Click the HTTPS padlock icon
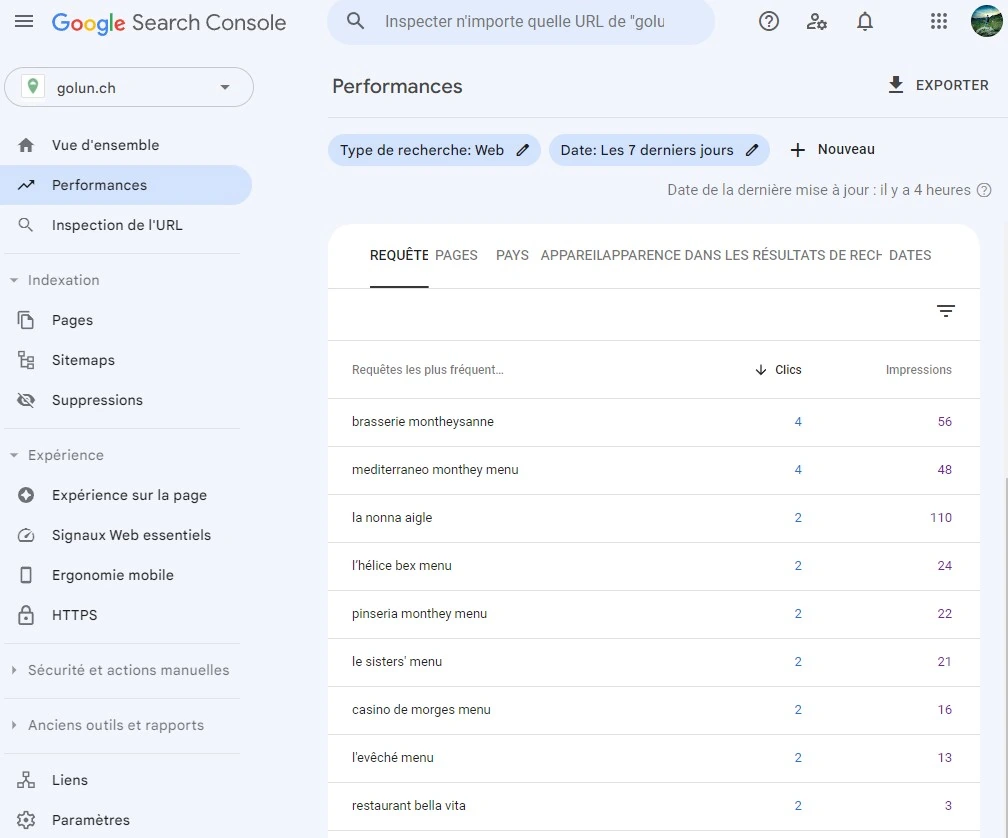The height and width of the screenshot is (838, 1008). click(x=26, y=614)
